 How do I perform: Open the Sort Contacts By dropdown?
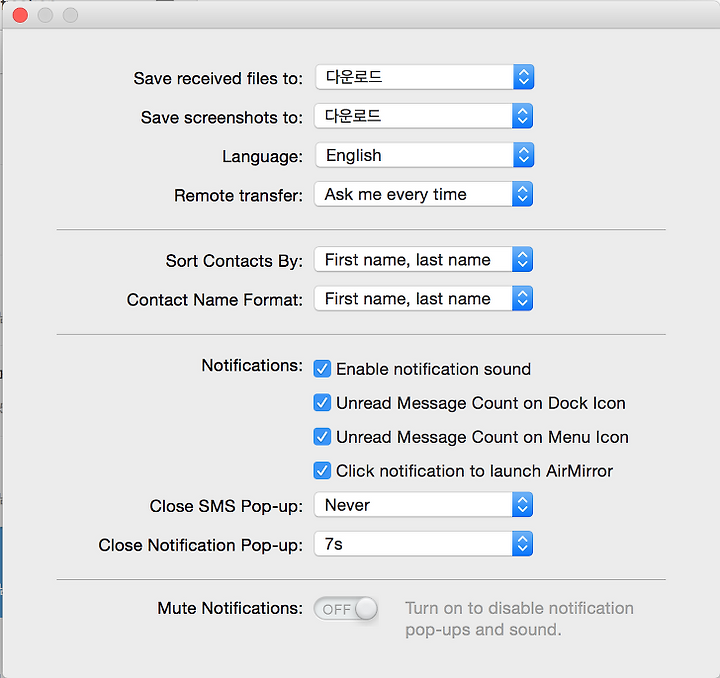423,259
